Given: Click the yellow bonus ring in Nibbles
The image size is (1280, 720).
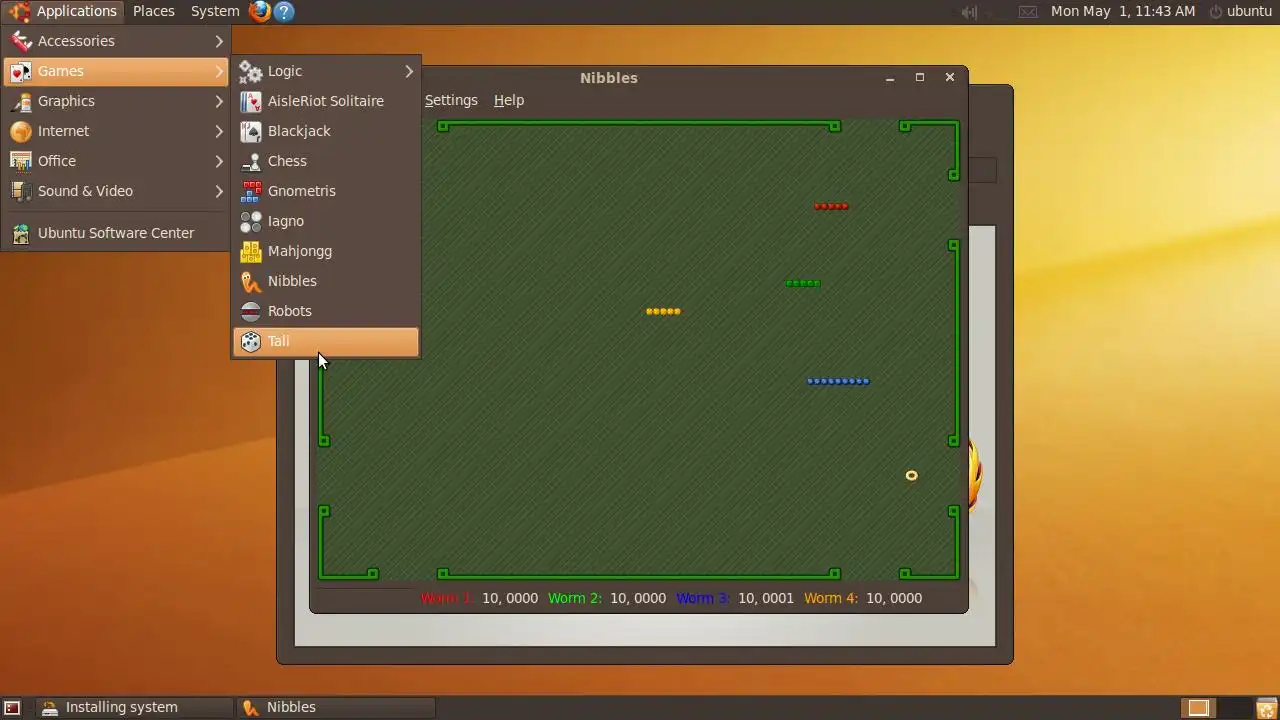Looking at the screenshot, I should pyautogui.click(x=911, y=475).
